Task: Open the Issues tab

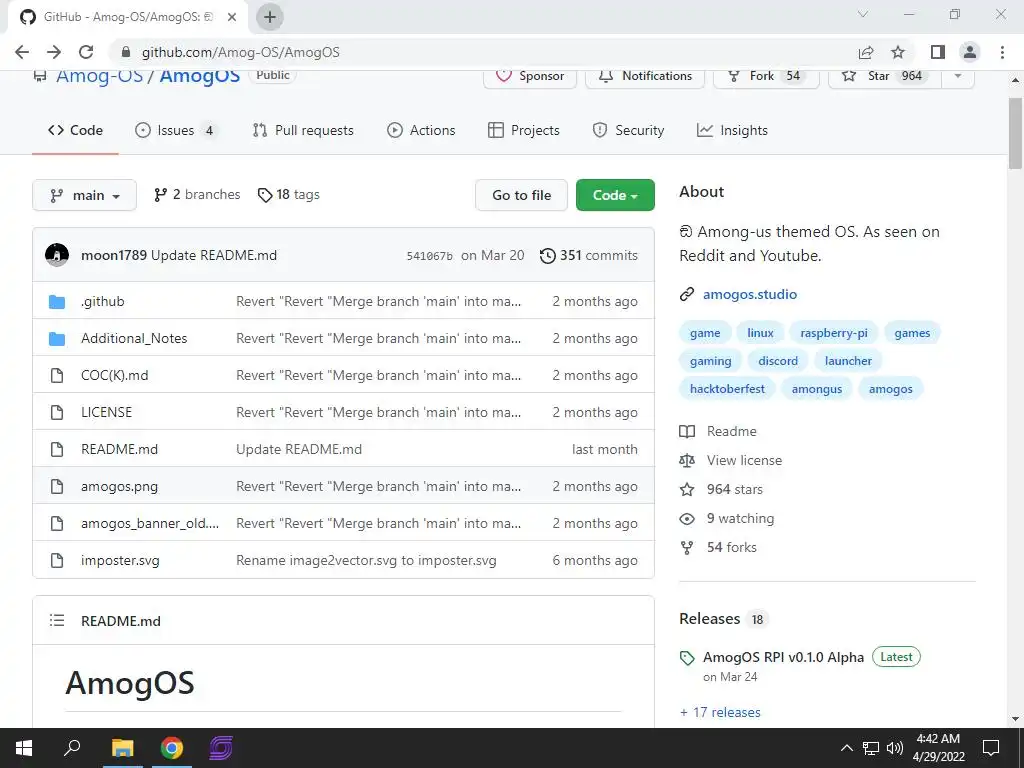Action: point(175,130)
